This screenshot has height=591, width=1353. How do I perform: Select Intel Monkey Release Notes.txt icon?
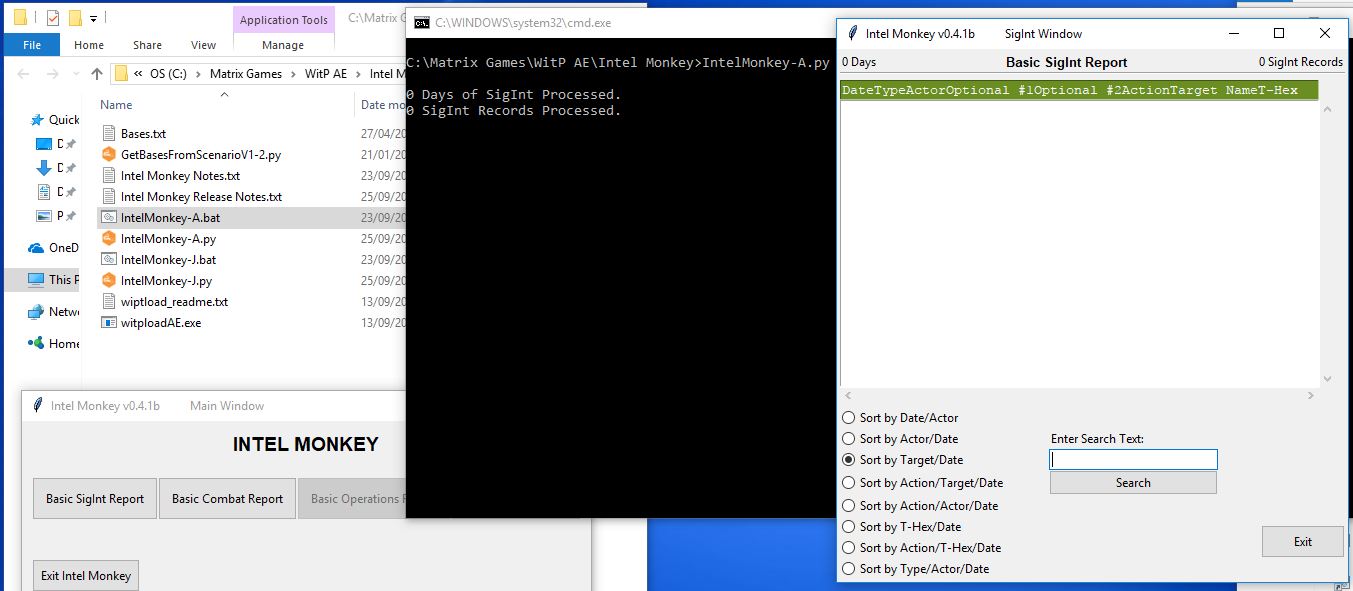pyautogui.click(x=110, y=197)
